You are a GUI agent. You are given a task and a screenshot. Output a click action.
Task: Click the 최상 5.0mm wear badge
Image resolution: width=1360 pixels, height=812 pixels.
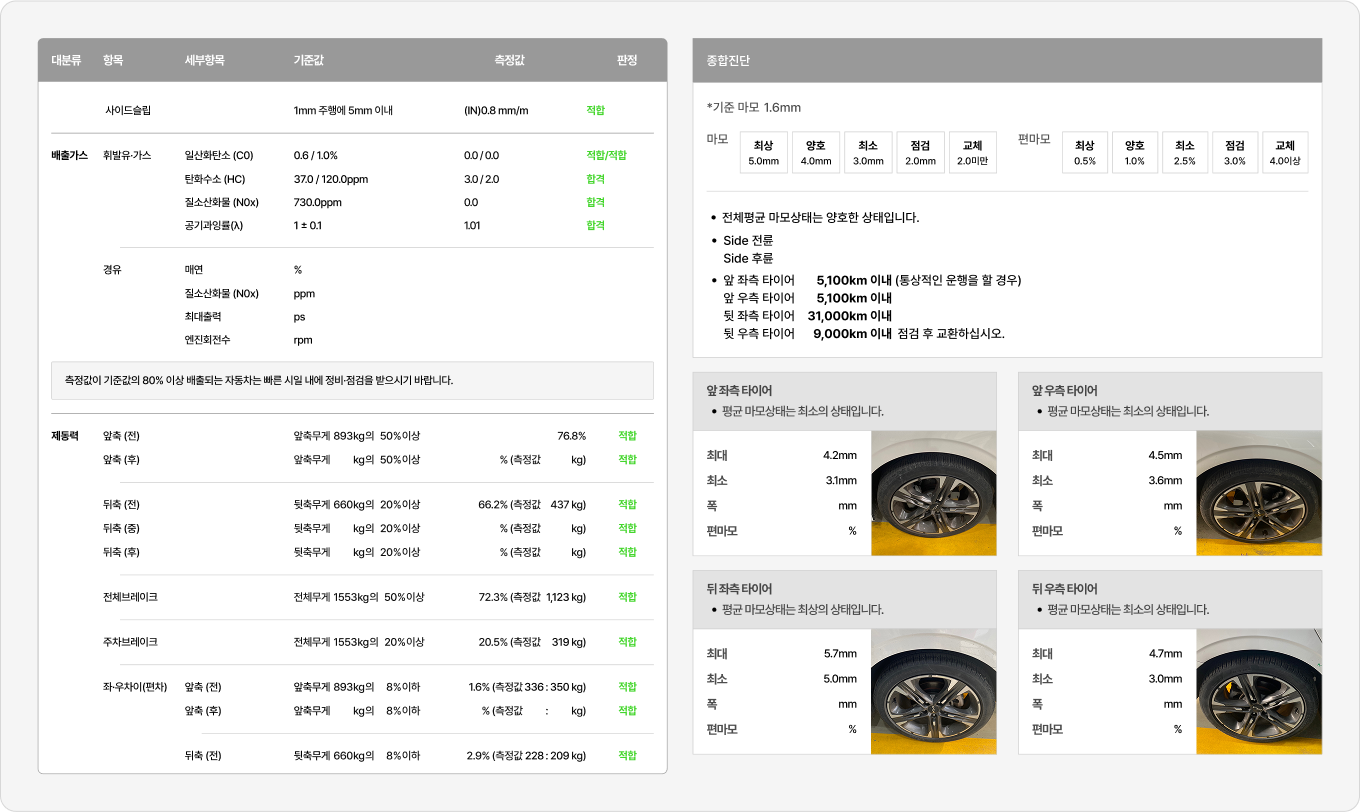coord(763,153)
